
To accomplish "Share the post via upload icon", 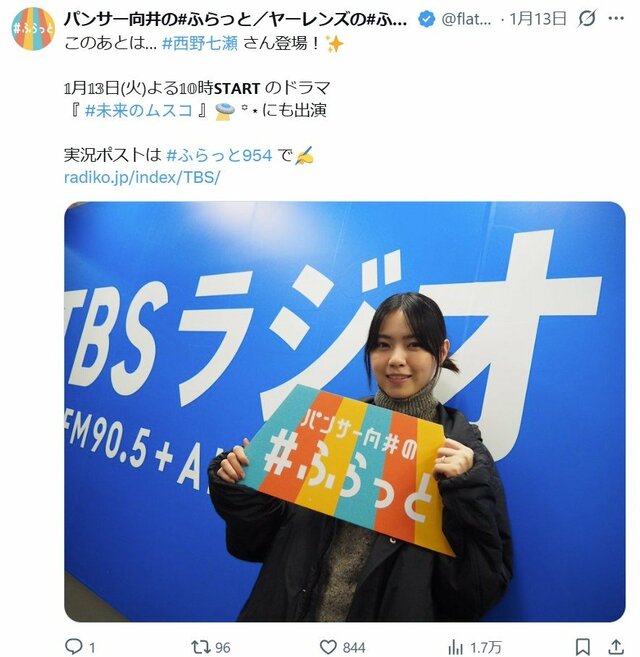I will click(x=616, y=647).
